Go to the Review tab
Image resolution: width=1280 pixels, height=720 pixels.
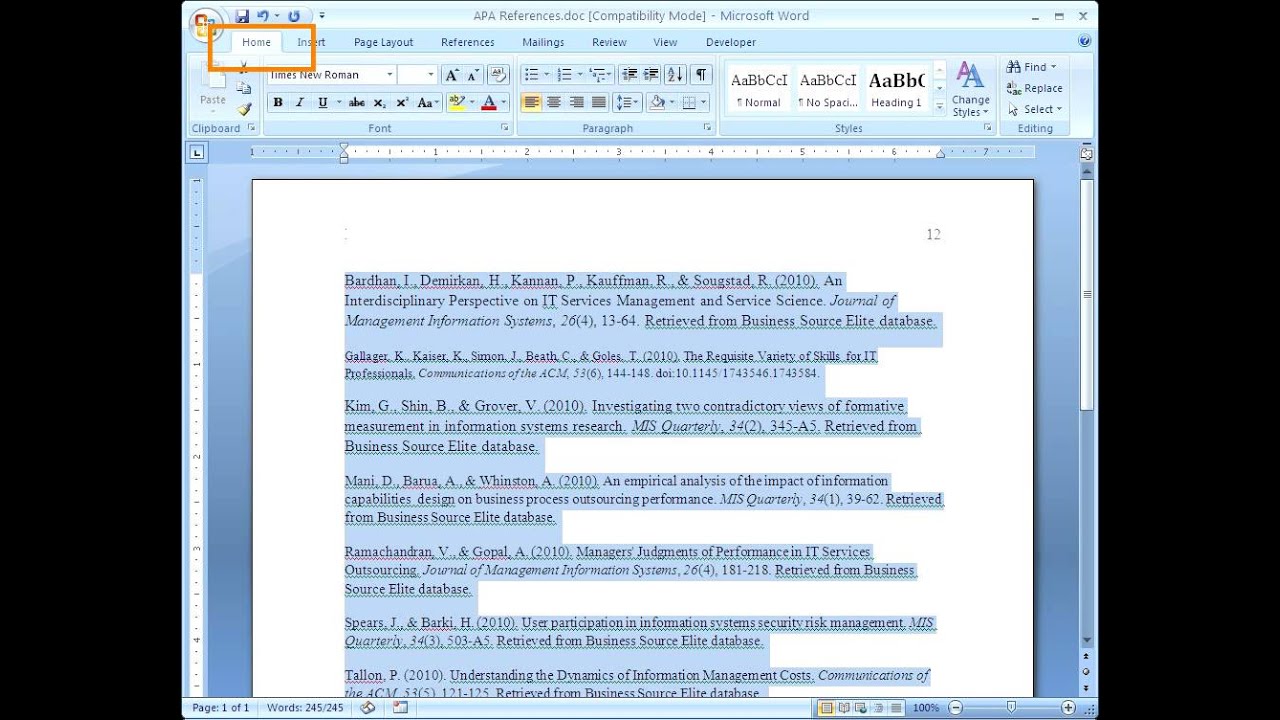(x=609, y=42)
